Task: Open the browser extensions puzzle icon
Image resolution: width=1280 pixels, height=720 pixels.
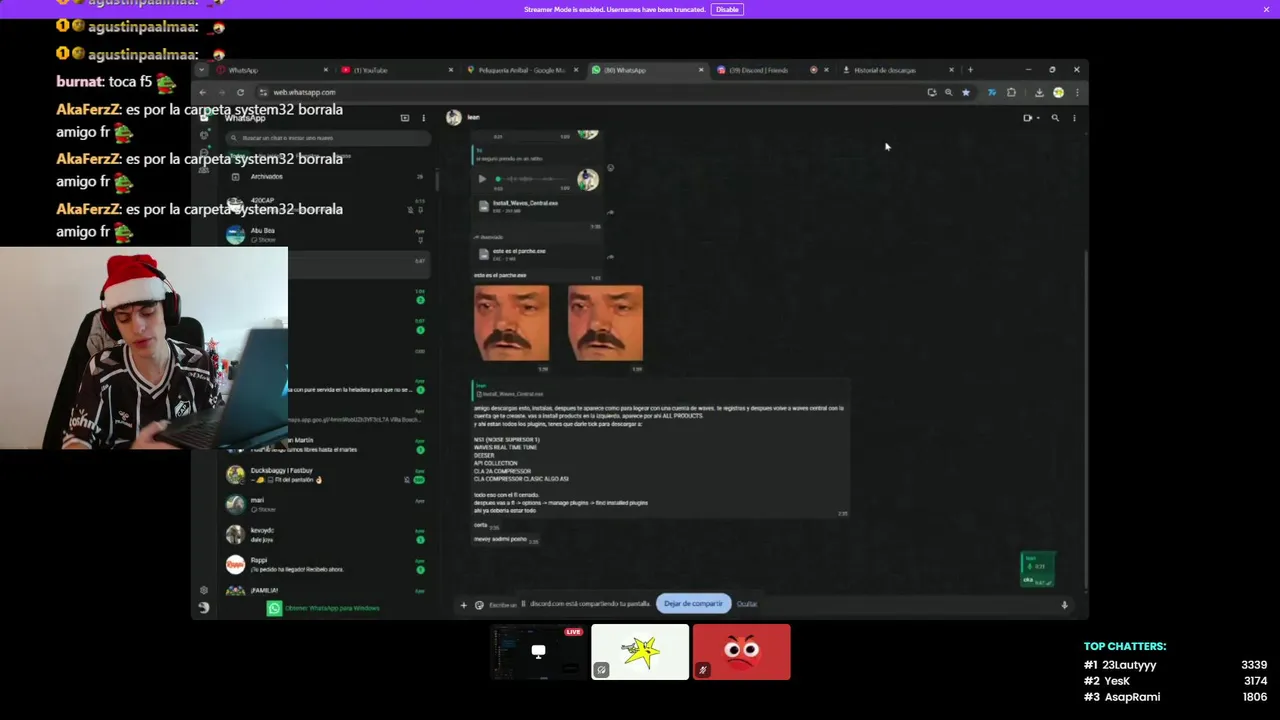Action: pyautogui.click(x=1011, y=92)
